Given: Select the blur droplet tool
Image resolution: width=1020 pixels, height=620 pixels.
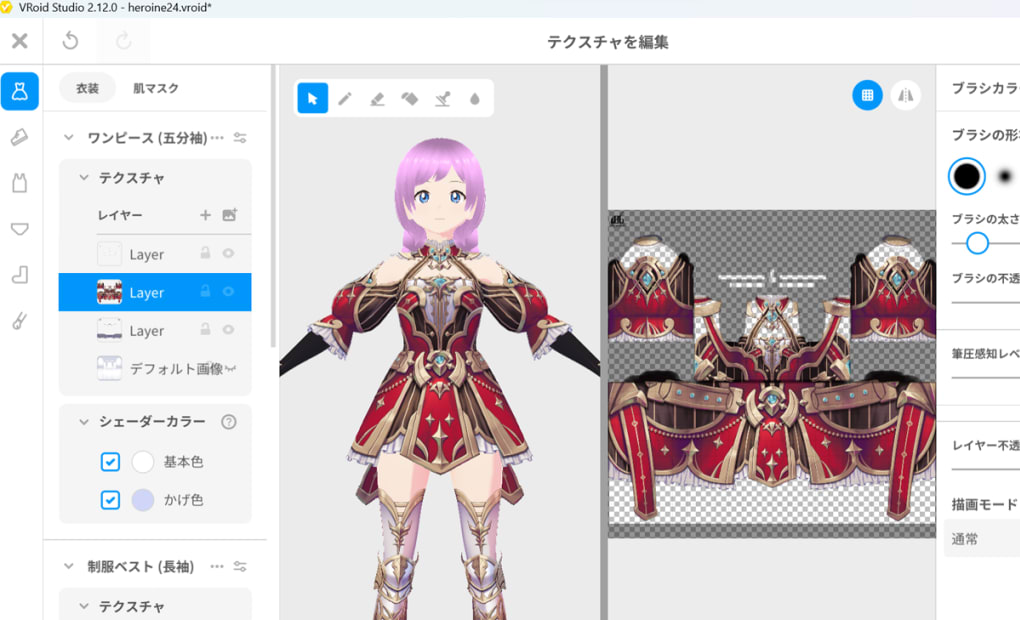Looking at the screenshot, I should point(475,98).
